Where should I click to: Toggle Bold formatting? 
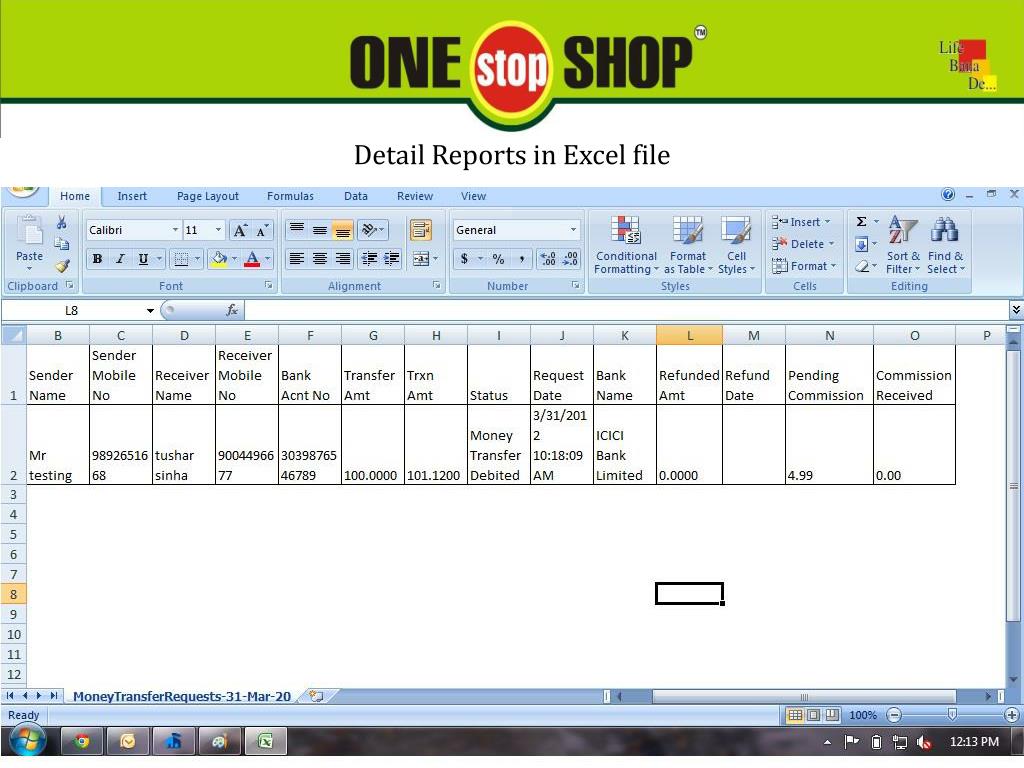[x=97, y=259]
